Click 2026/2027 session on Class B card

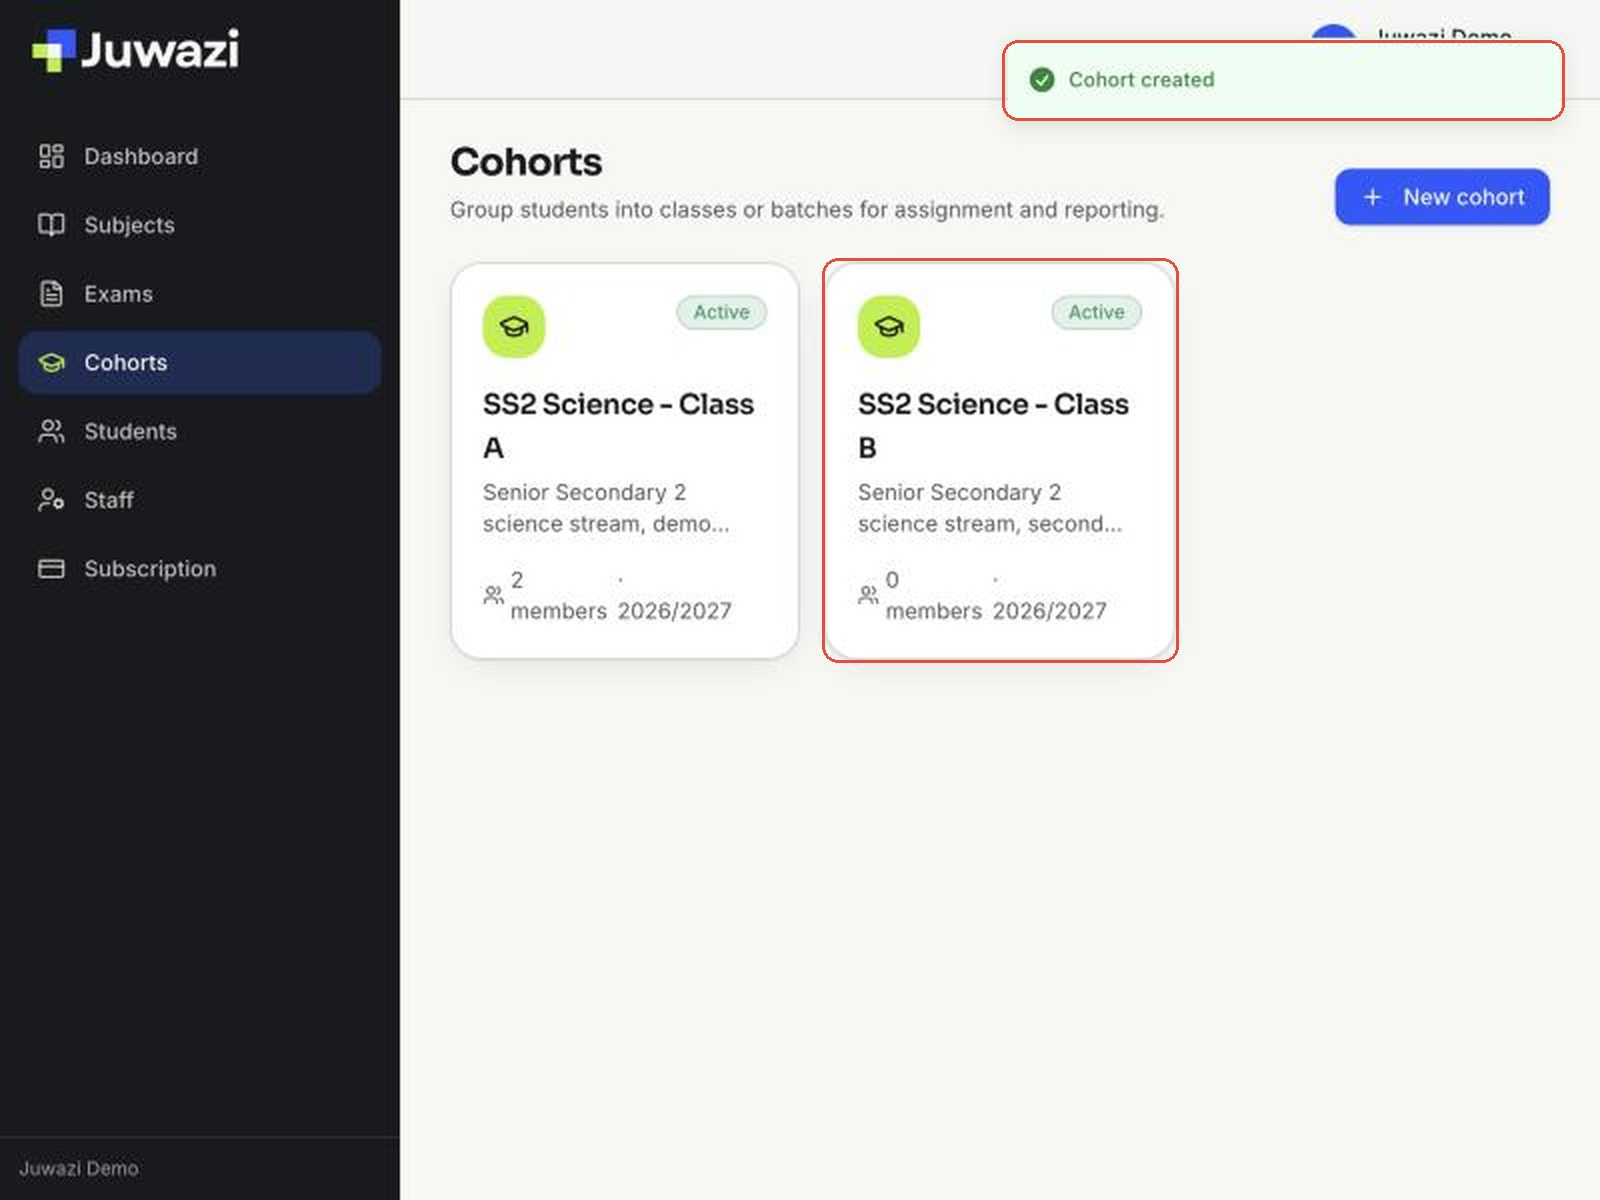1050,611
